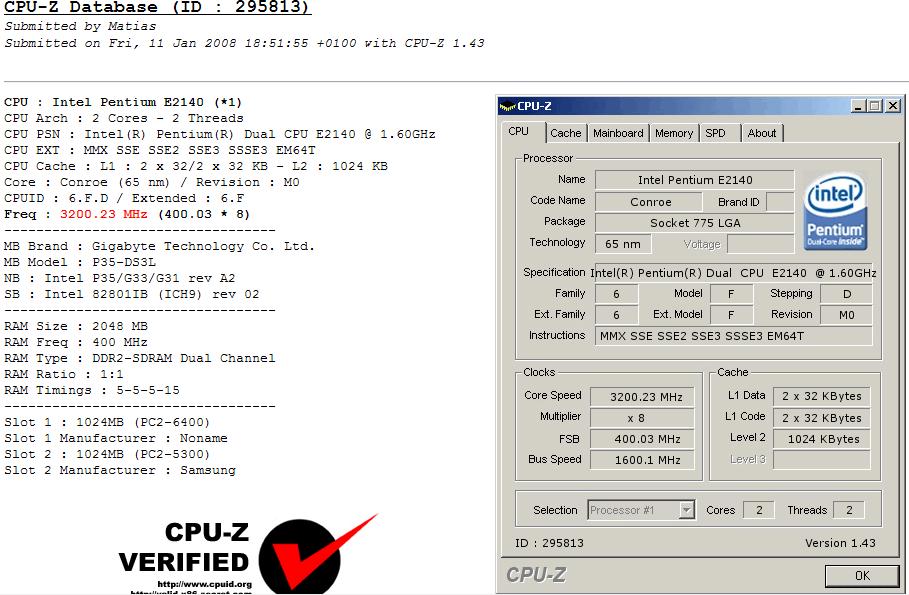The width and height of the screenshot is (909, 595).
Task: Click the red 3200.23 MHz frequency text
Action: [104, 214]
